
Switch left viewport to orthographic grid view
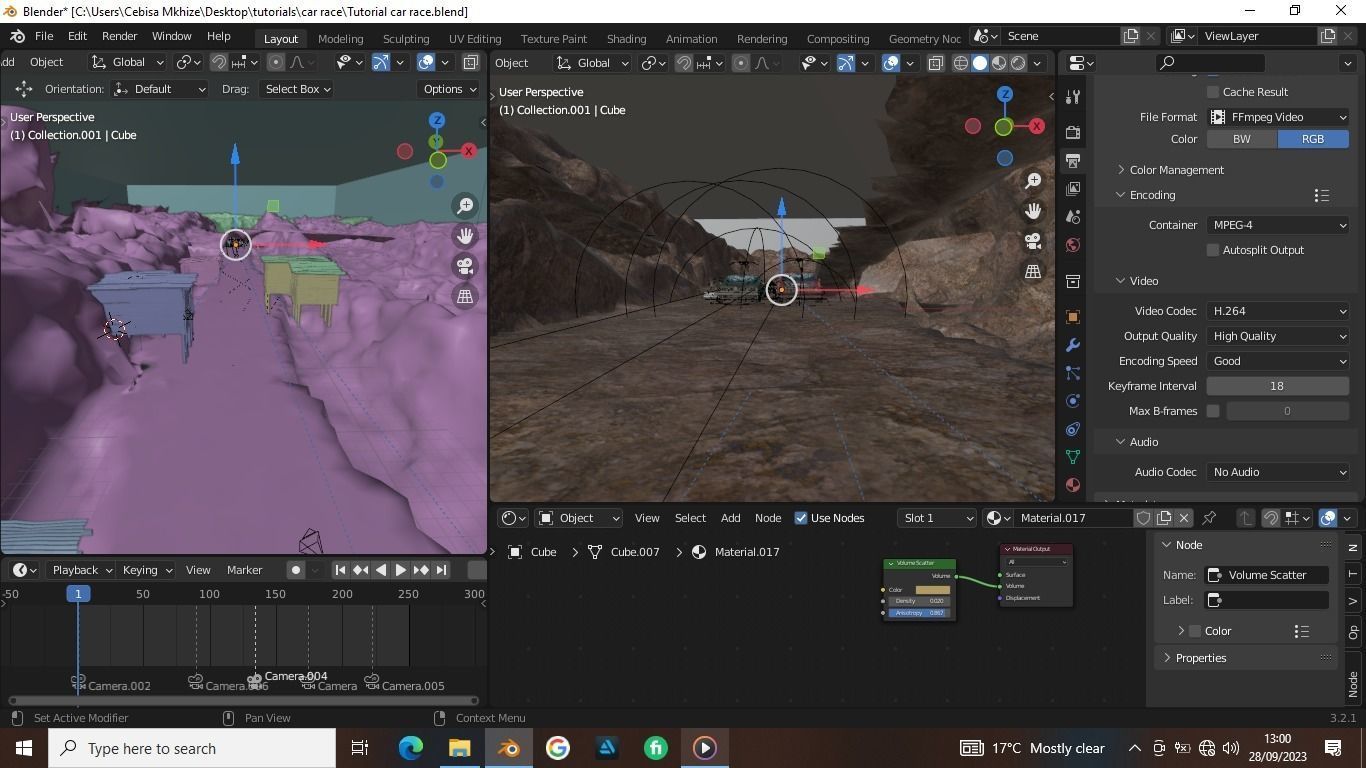point(465,296)
